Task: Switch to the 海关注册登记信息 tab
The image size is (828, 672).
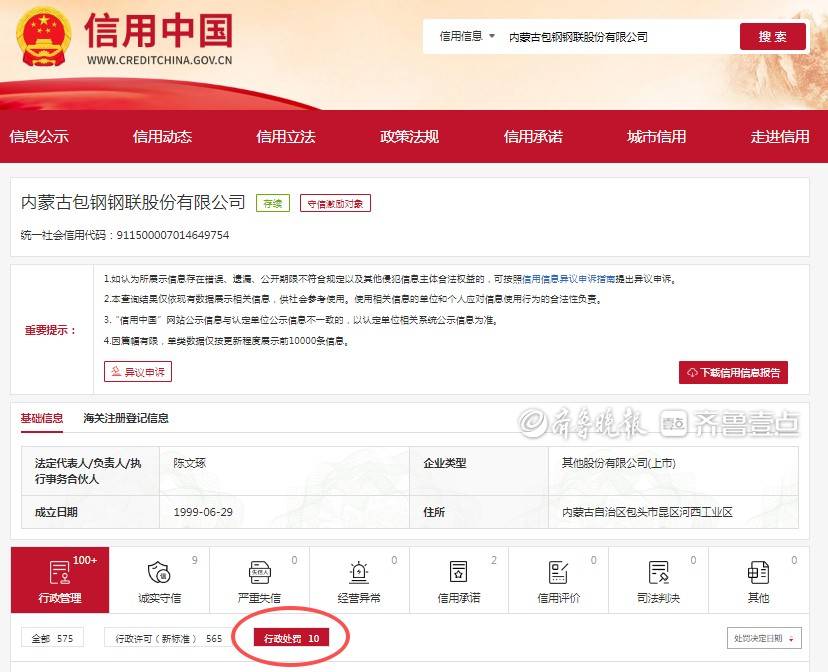Action: pos(126,419)
